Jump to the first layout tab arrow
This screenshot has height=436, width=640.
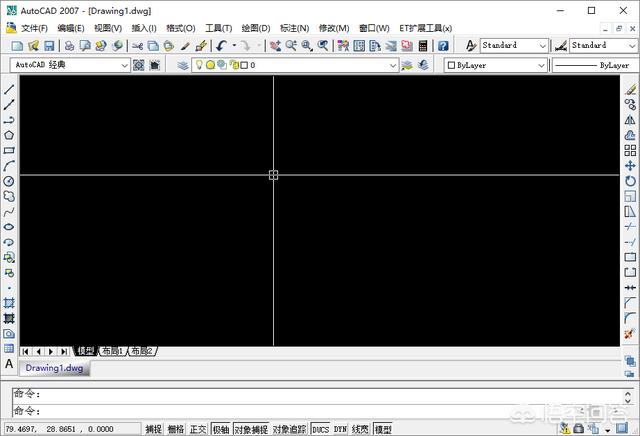coord(25,351)
